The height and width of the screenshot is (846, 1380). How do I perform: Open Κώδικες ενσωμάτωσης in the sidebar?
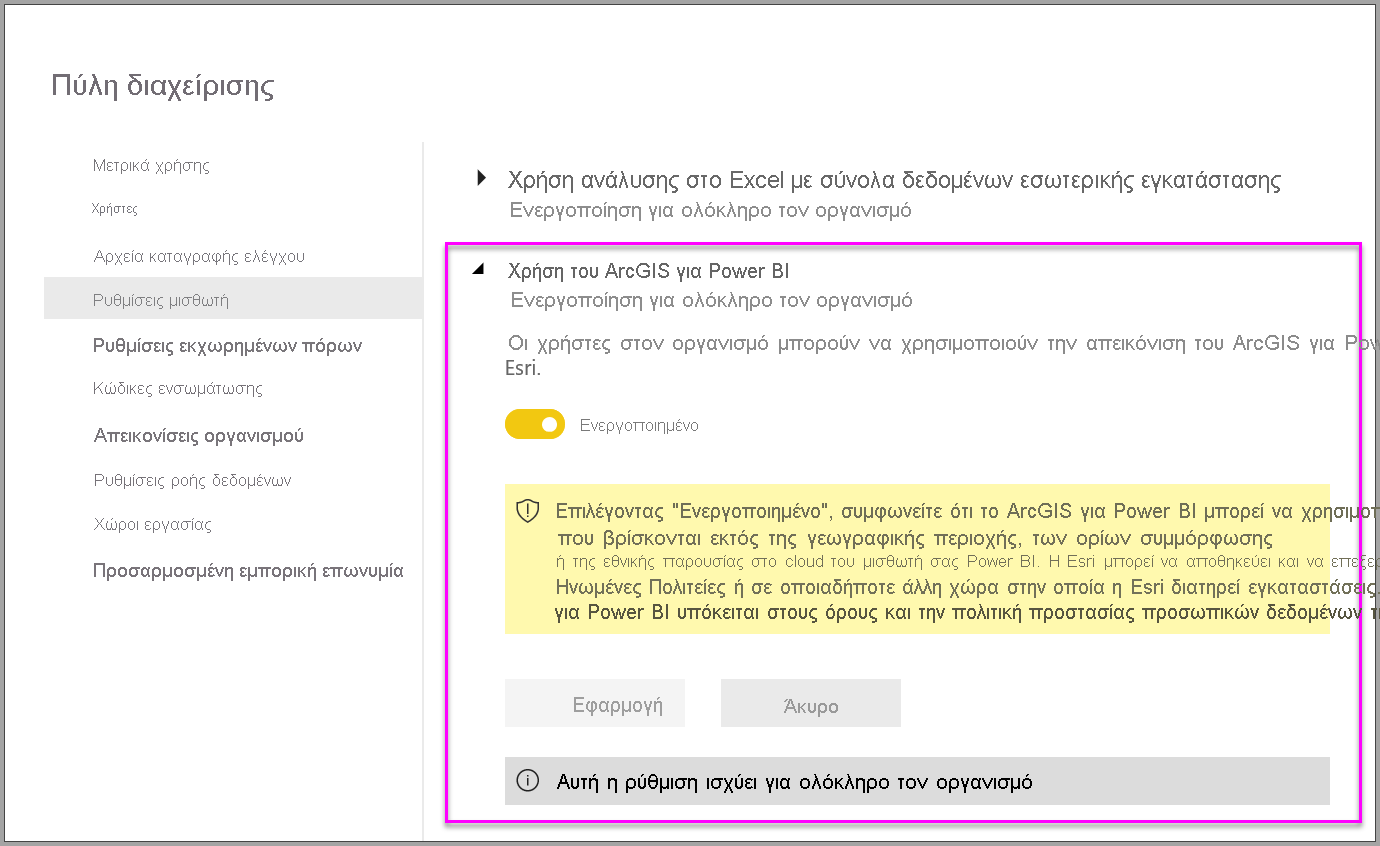178,388
